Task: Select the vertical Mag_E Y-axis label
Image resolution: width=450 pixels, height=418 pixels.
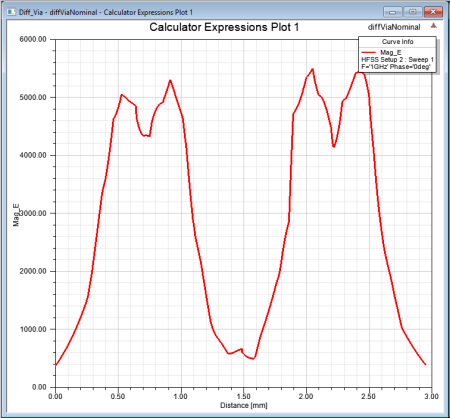Action: tap(16, 215)
